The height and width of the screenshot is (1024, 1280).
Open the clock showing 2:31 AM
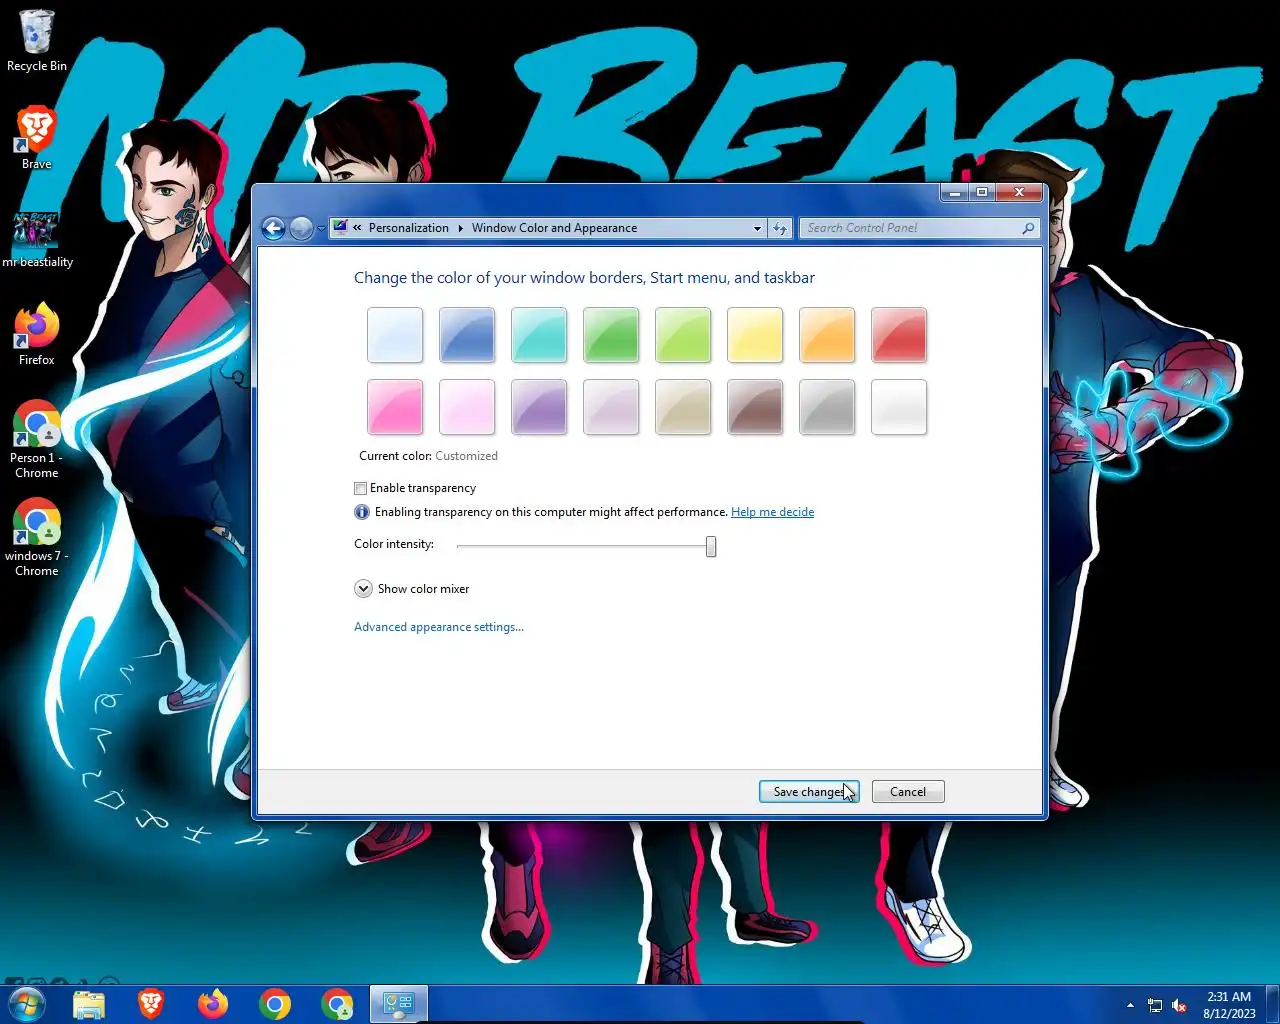coord(1229,1004)
